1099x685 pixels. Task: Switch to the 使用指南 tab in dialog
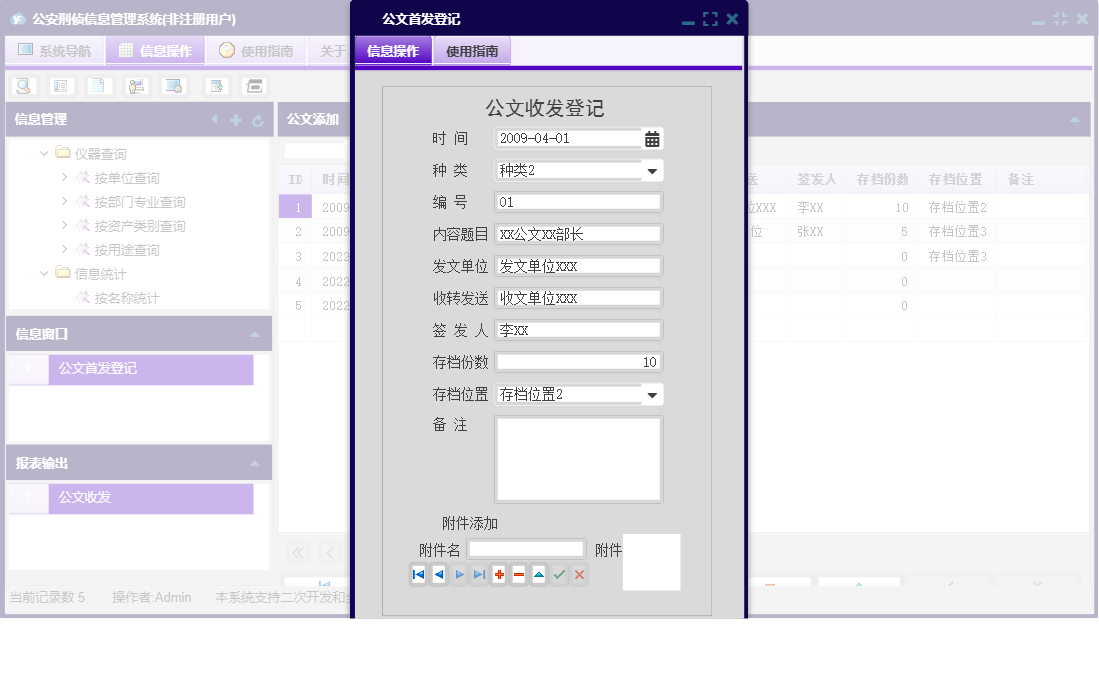(x=471, y=49)
